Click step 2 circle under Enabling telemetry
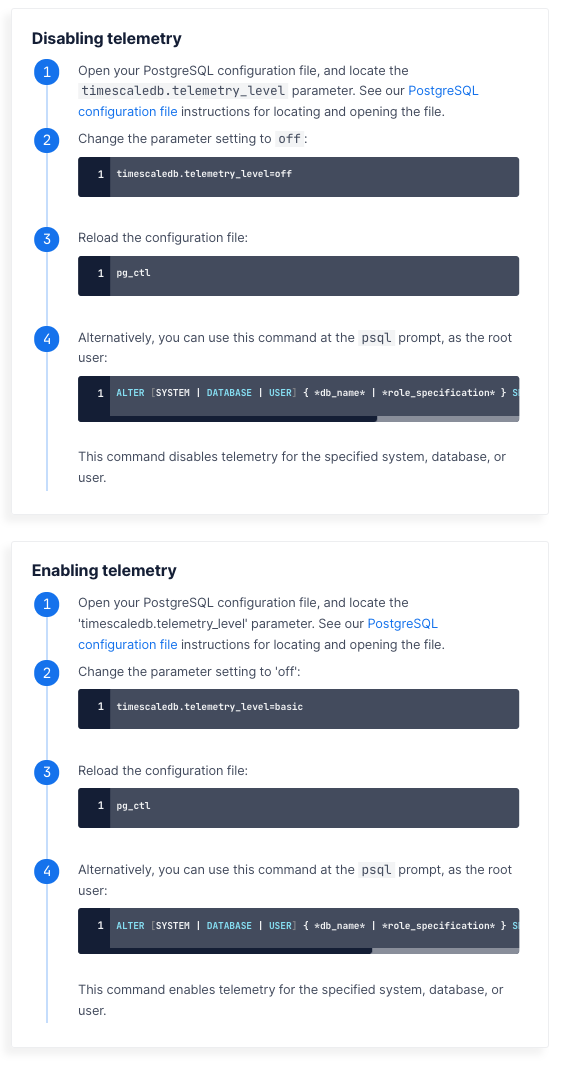565x1066 pixels. (46, 672)
